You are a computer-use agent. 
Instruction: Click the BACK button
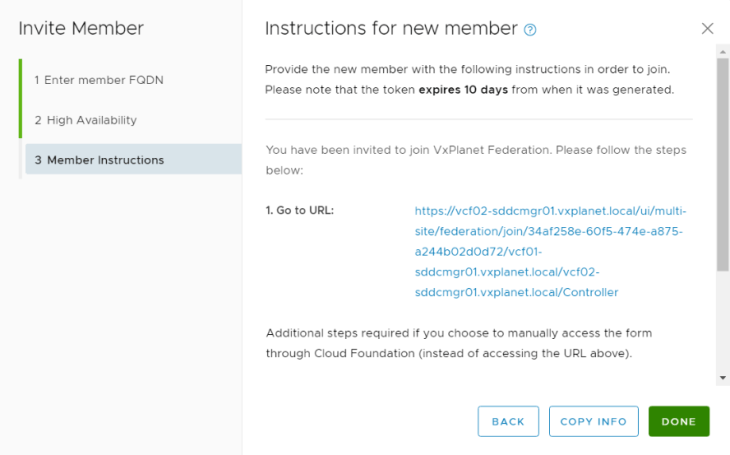508,421
